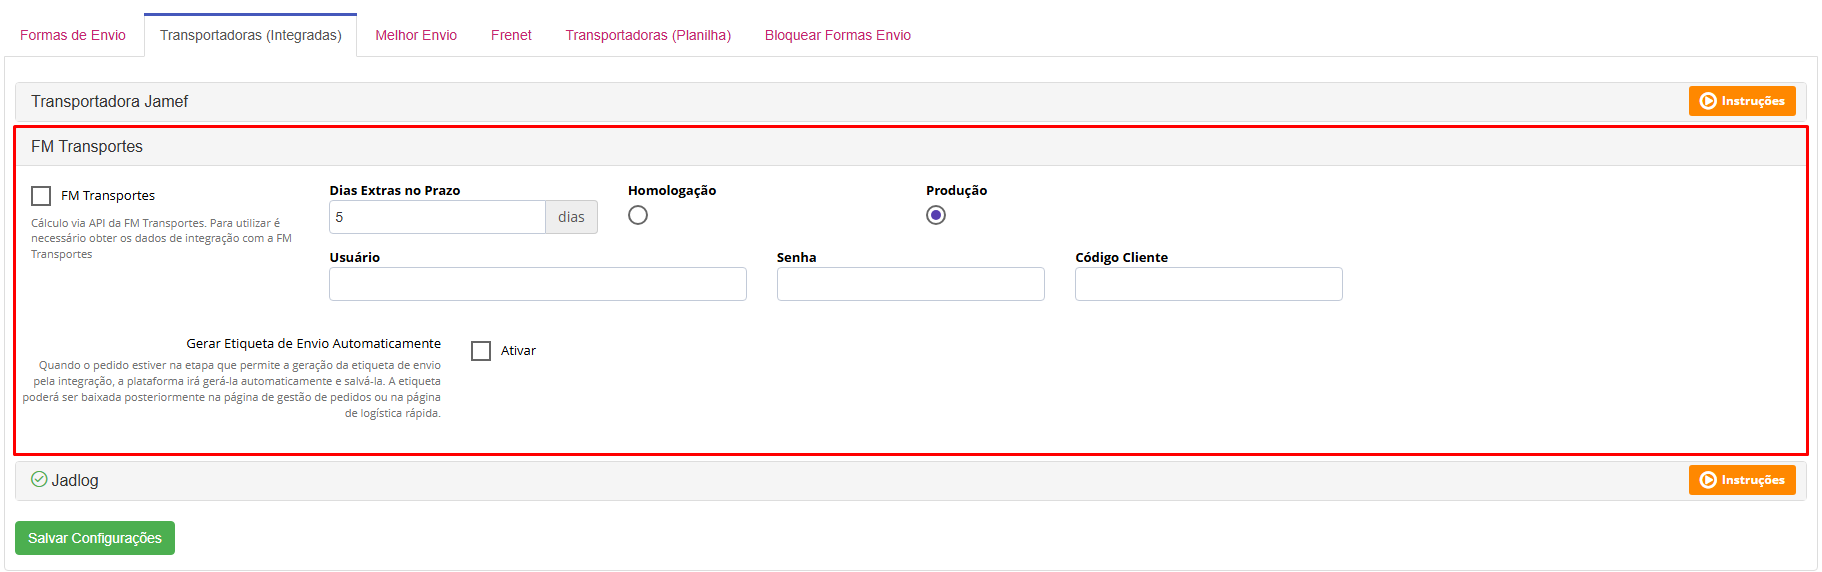
Task: Click into the Senha field
Action: 910,284
